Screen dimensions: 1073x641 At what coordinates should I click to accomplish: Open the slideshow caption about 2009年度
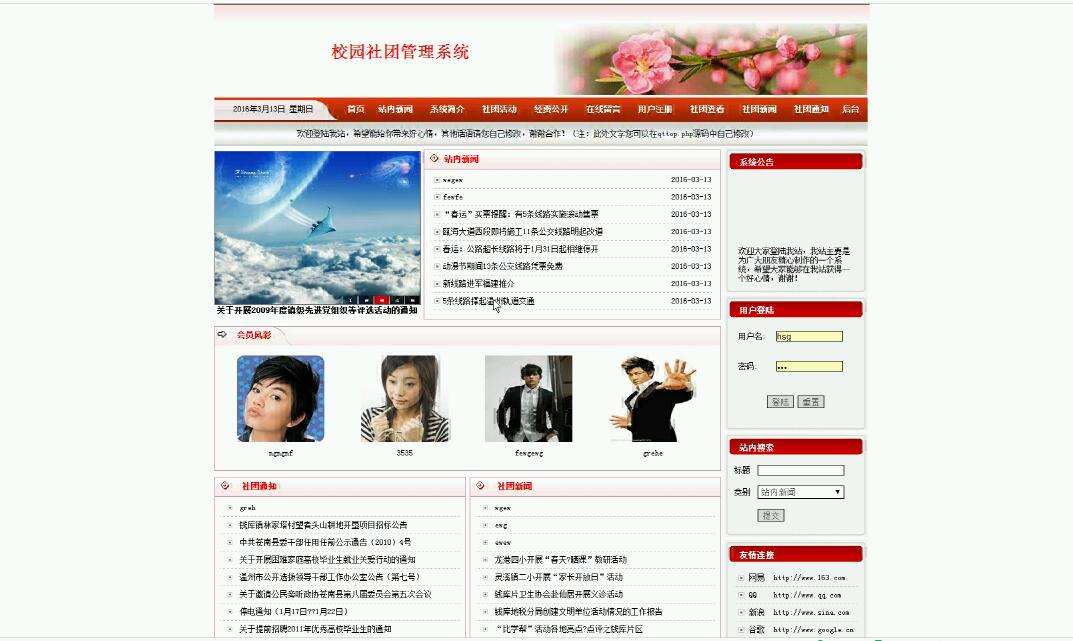[x=317, y=311]
